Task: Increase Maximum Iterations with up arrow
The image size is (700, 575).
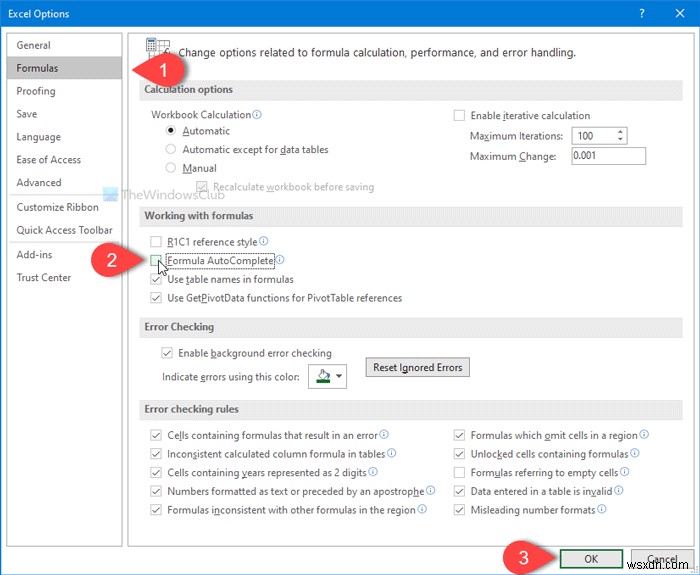Action: point(620,132)
